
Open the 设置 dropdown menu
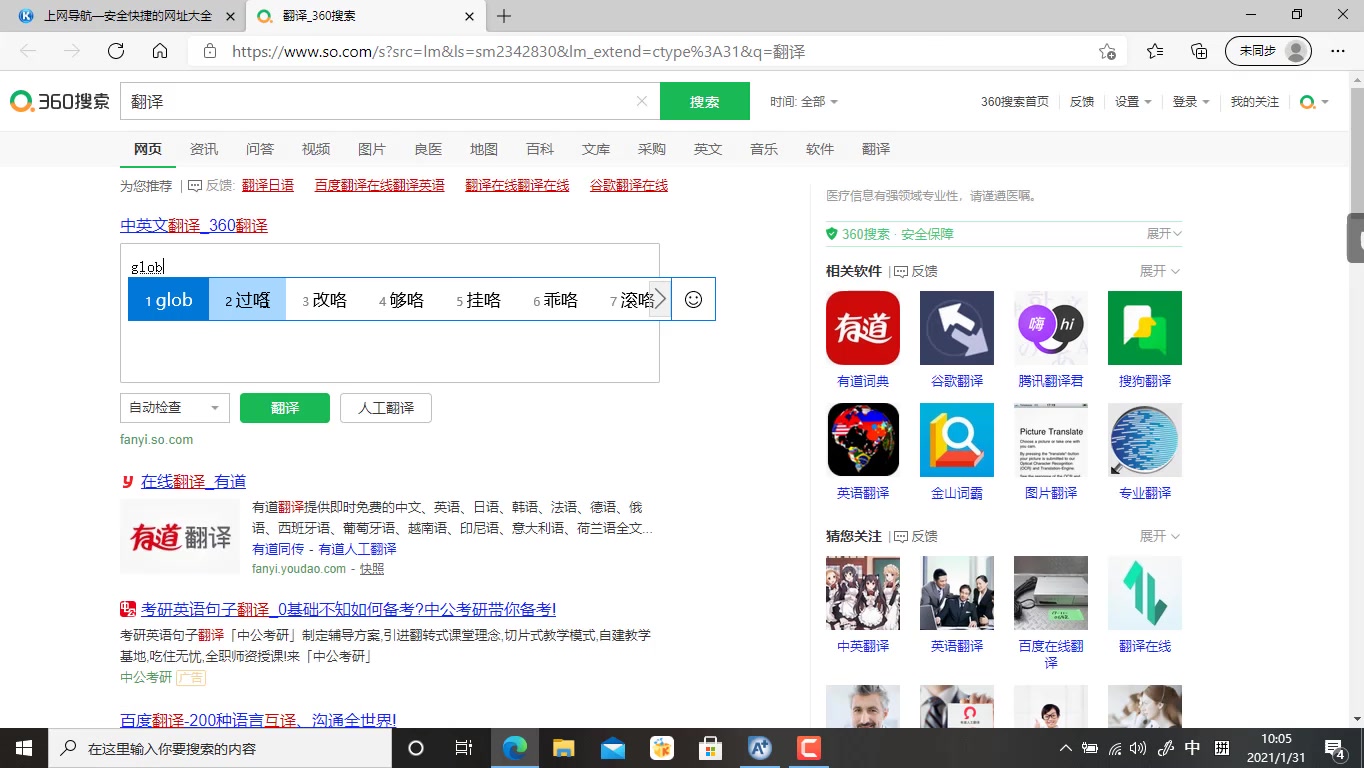click(x=1133, y=102)
